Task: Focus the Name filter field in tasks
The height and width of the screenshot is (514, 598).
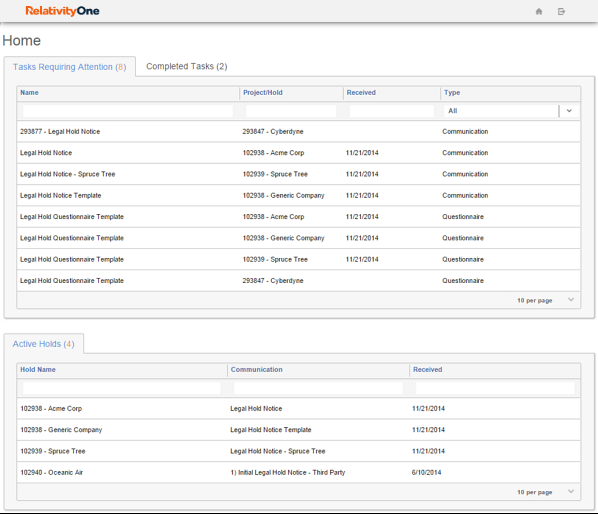Action: tap(128, 111)
